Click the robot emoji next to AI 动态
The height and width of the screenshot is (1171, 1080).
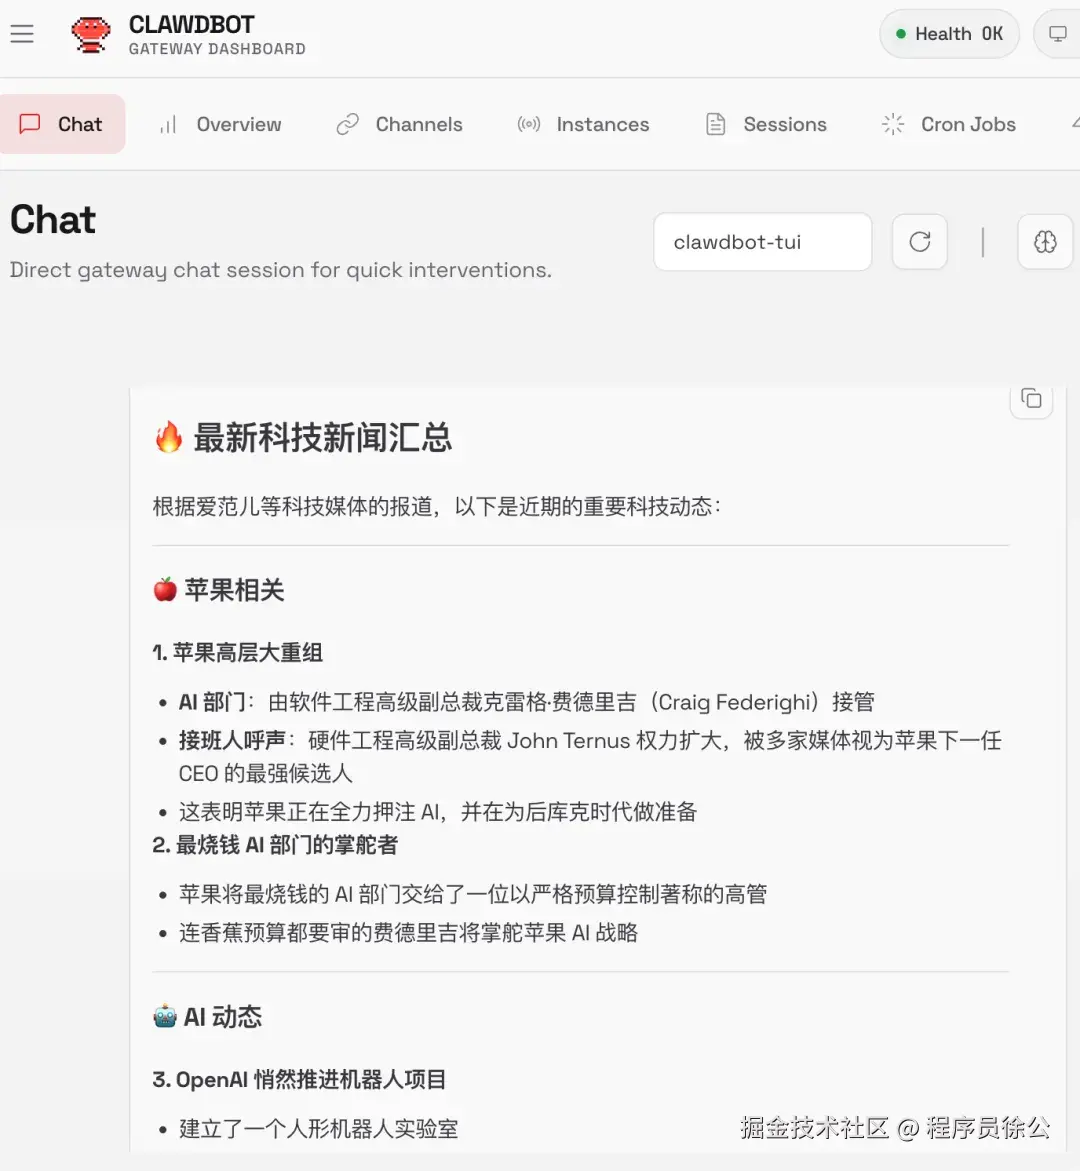click(165, 1016)
